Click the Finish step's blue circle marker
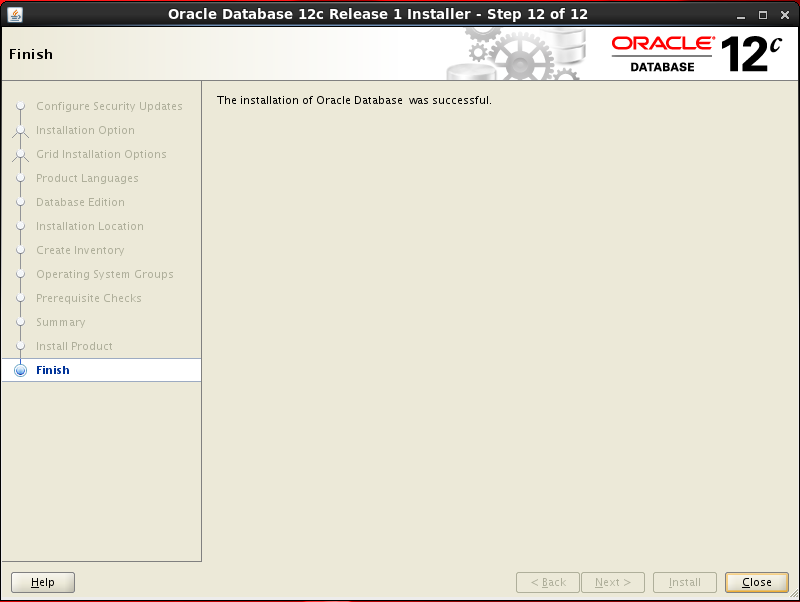Viewport: 800px width, 602px height. 20,370
